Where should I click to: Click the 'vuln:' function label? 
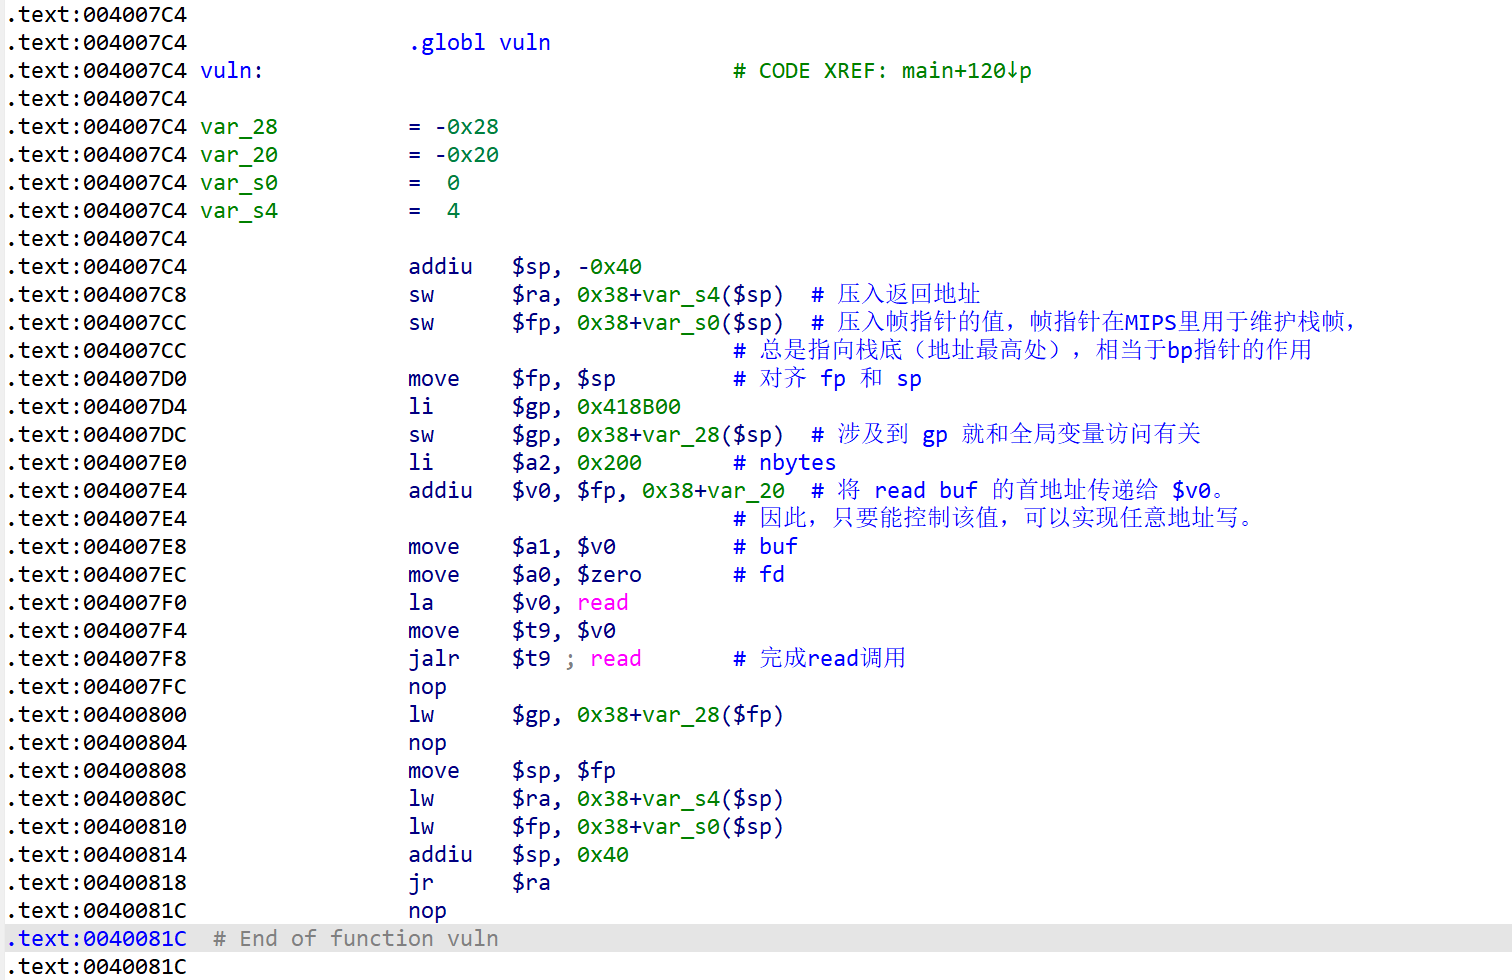point(231,71)
